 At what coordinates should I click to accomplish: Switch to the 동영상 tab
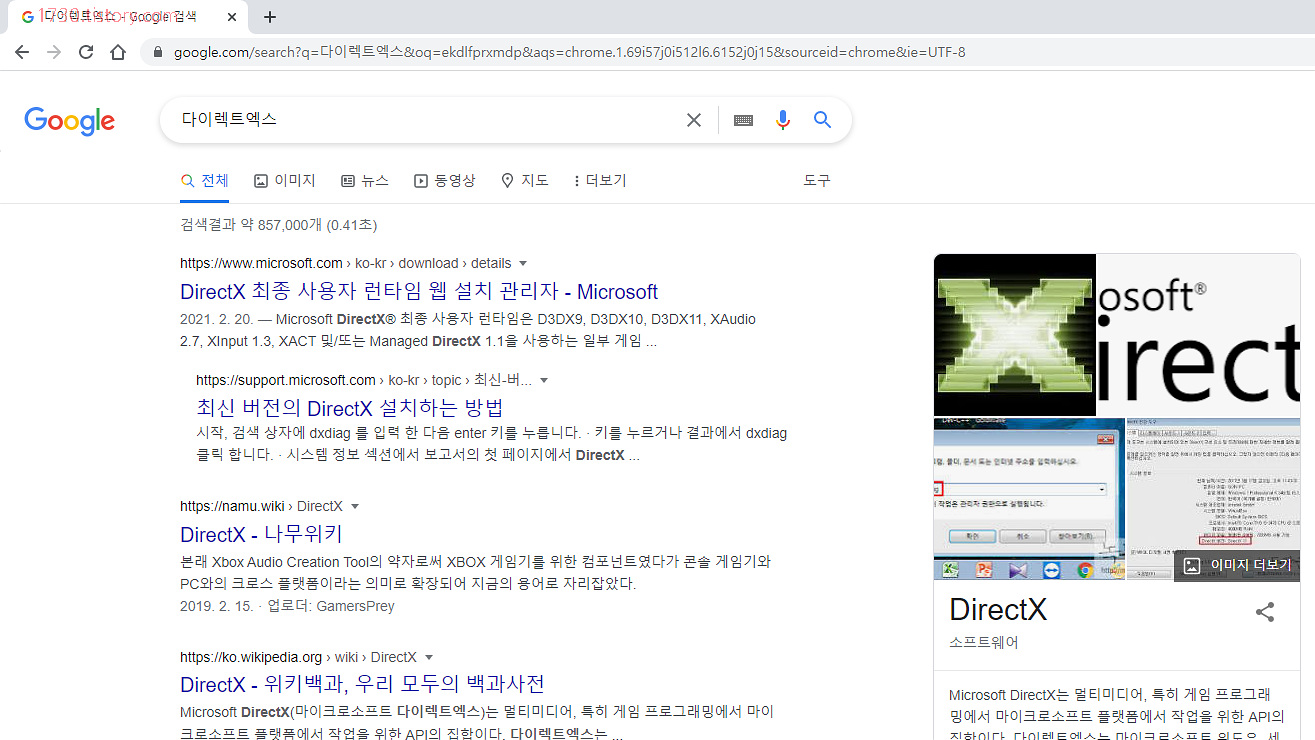(x=445, y=181)
